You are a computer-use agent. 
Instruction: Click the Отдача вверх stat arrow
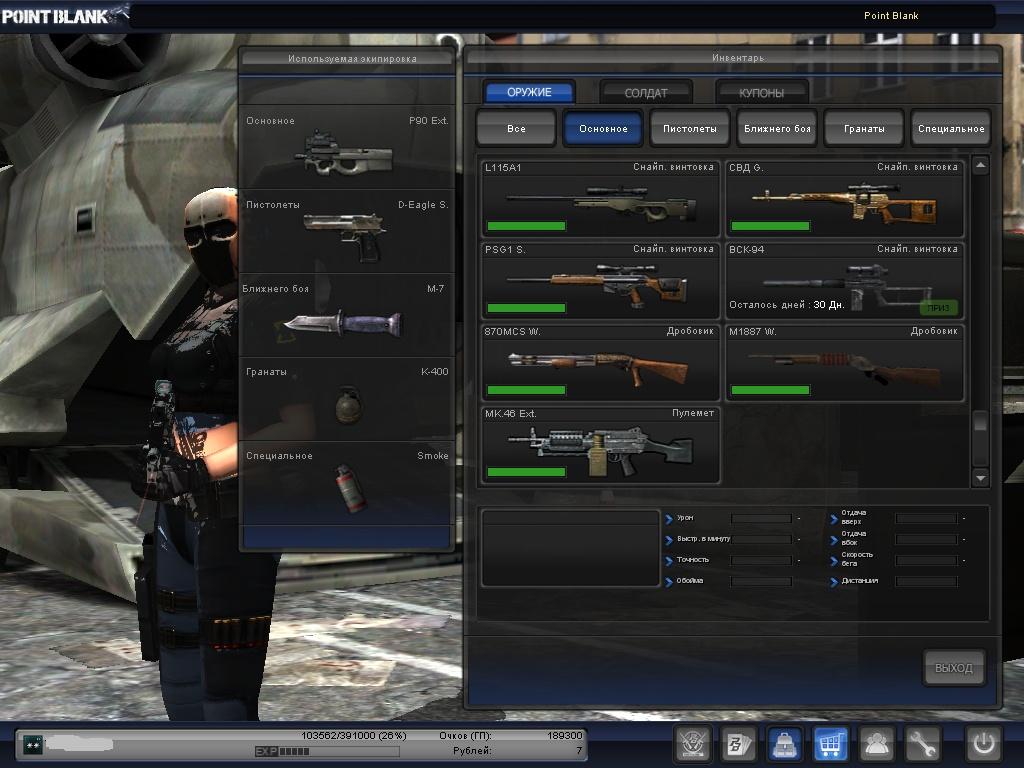coord(834,519)
